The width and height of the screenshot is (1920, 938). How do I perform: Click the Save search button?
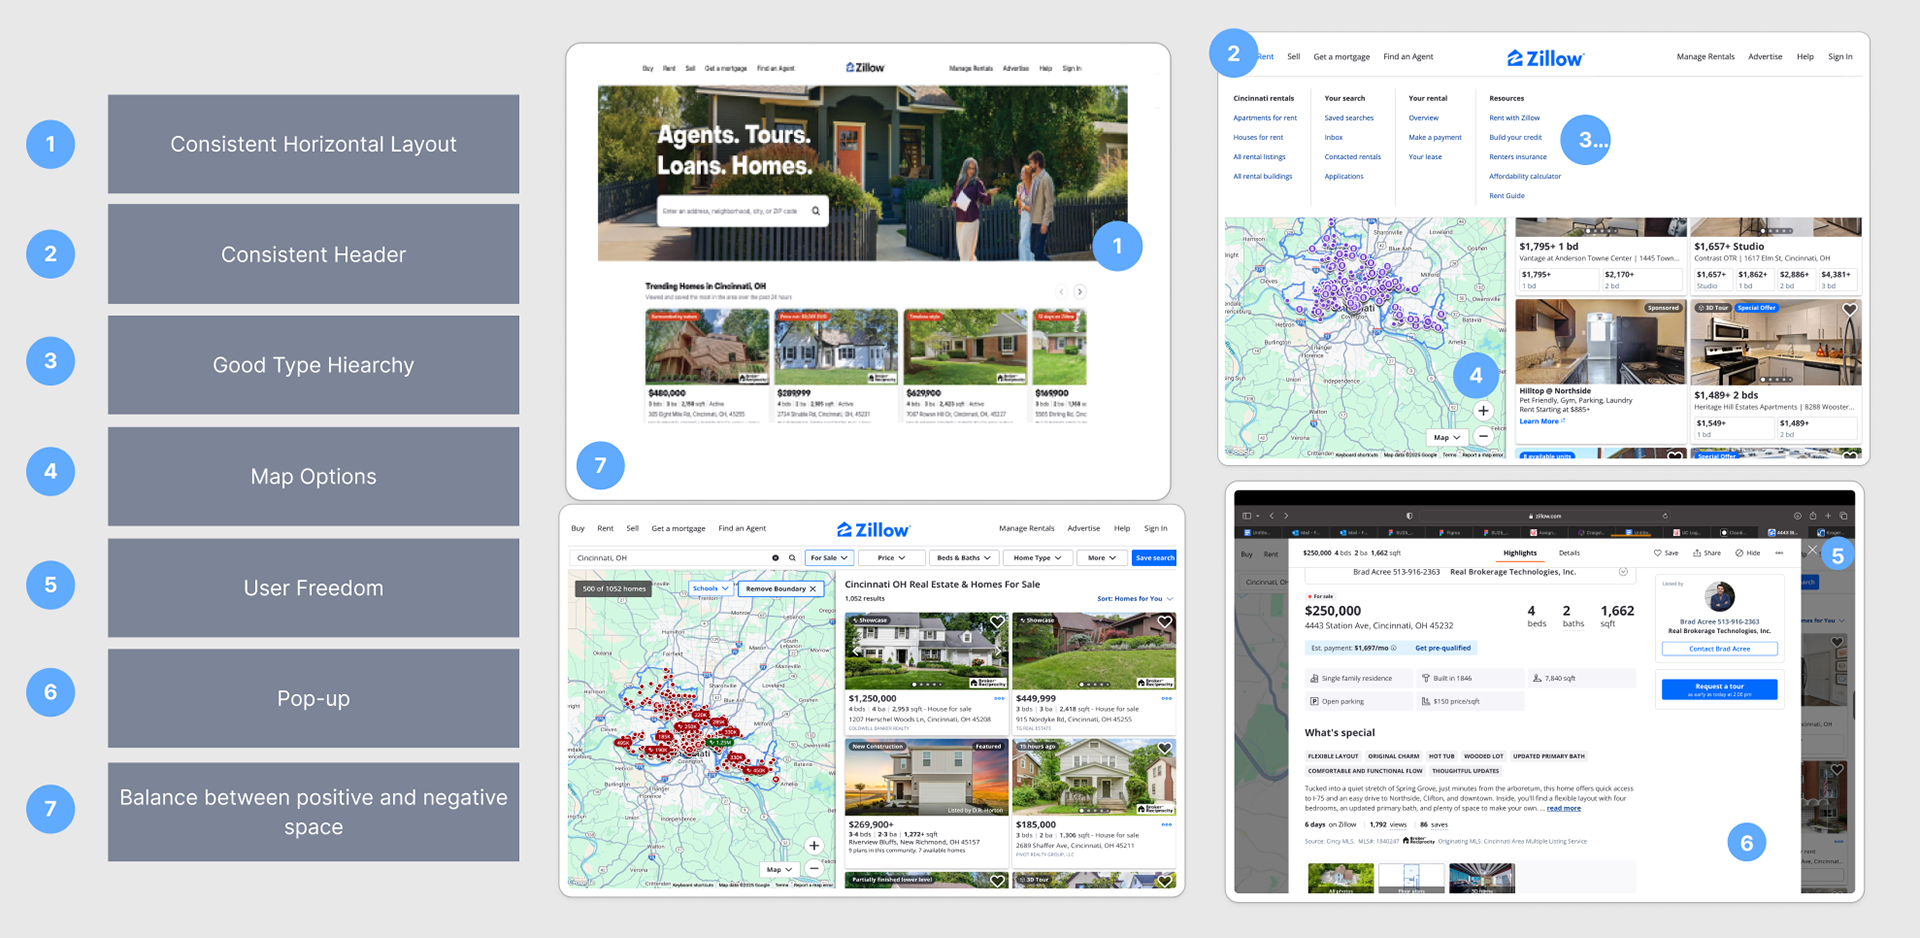(1155, 558)
